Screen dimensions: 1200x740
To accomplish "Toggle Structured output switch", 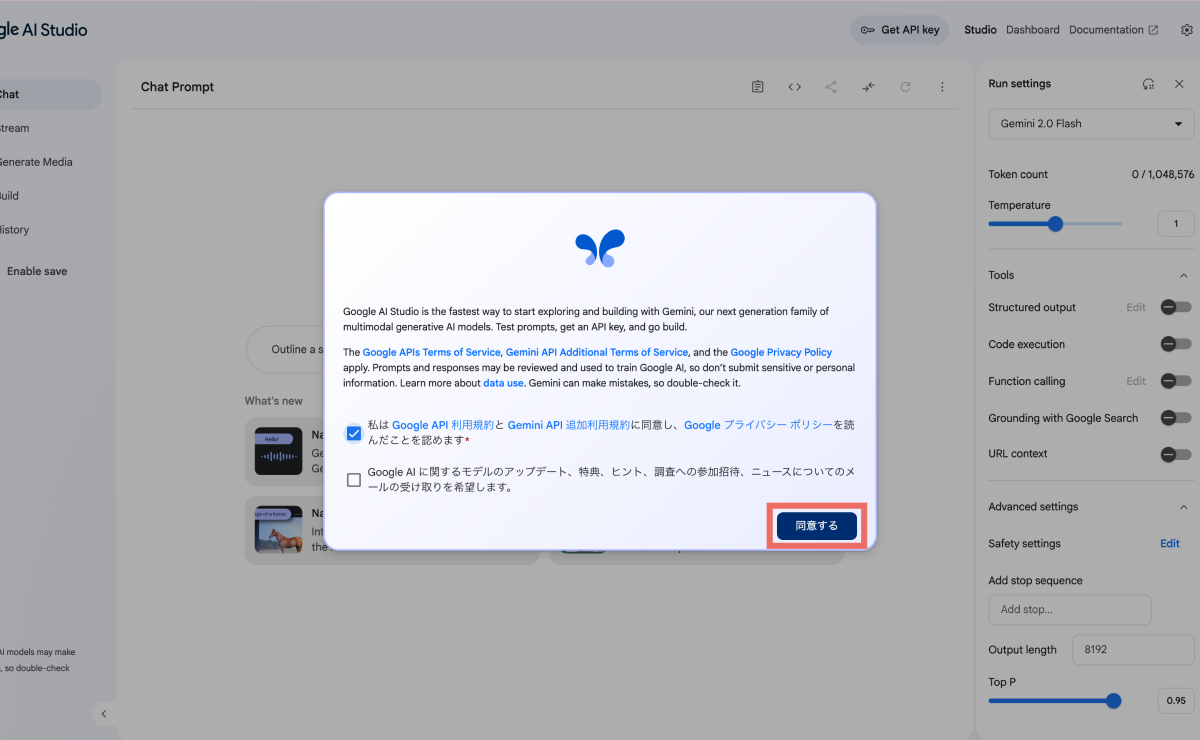I will 1176,307.
